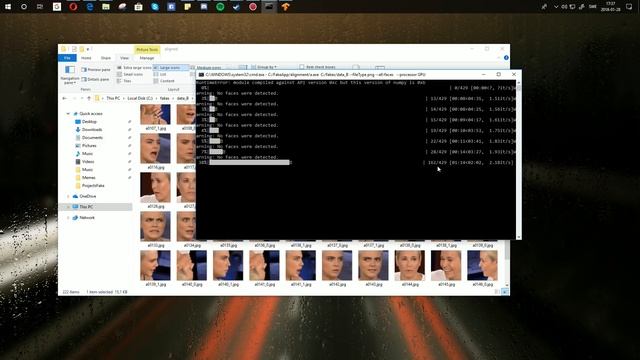Expand the This PC tree node
The height and width of the screenshot is (360, 640).
coord(68,207)
